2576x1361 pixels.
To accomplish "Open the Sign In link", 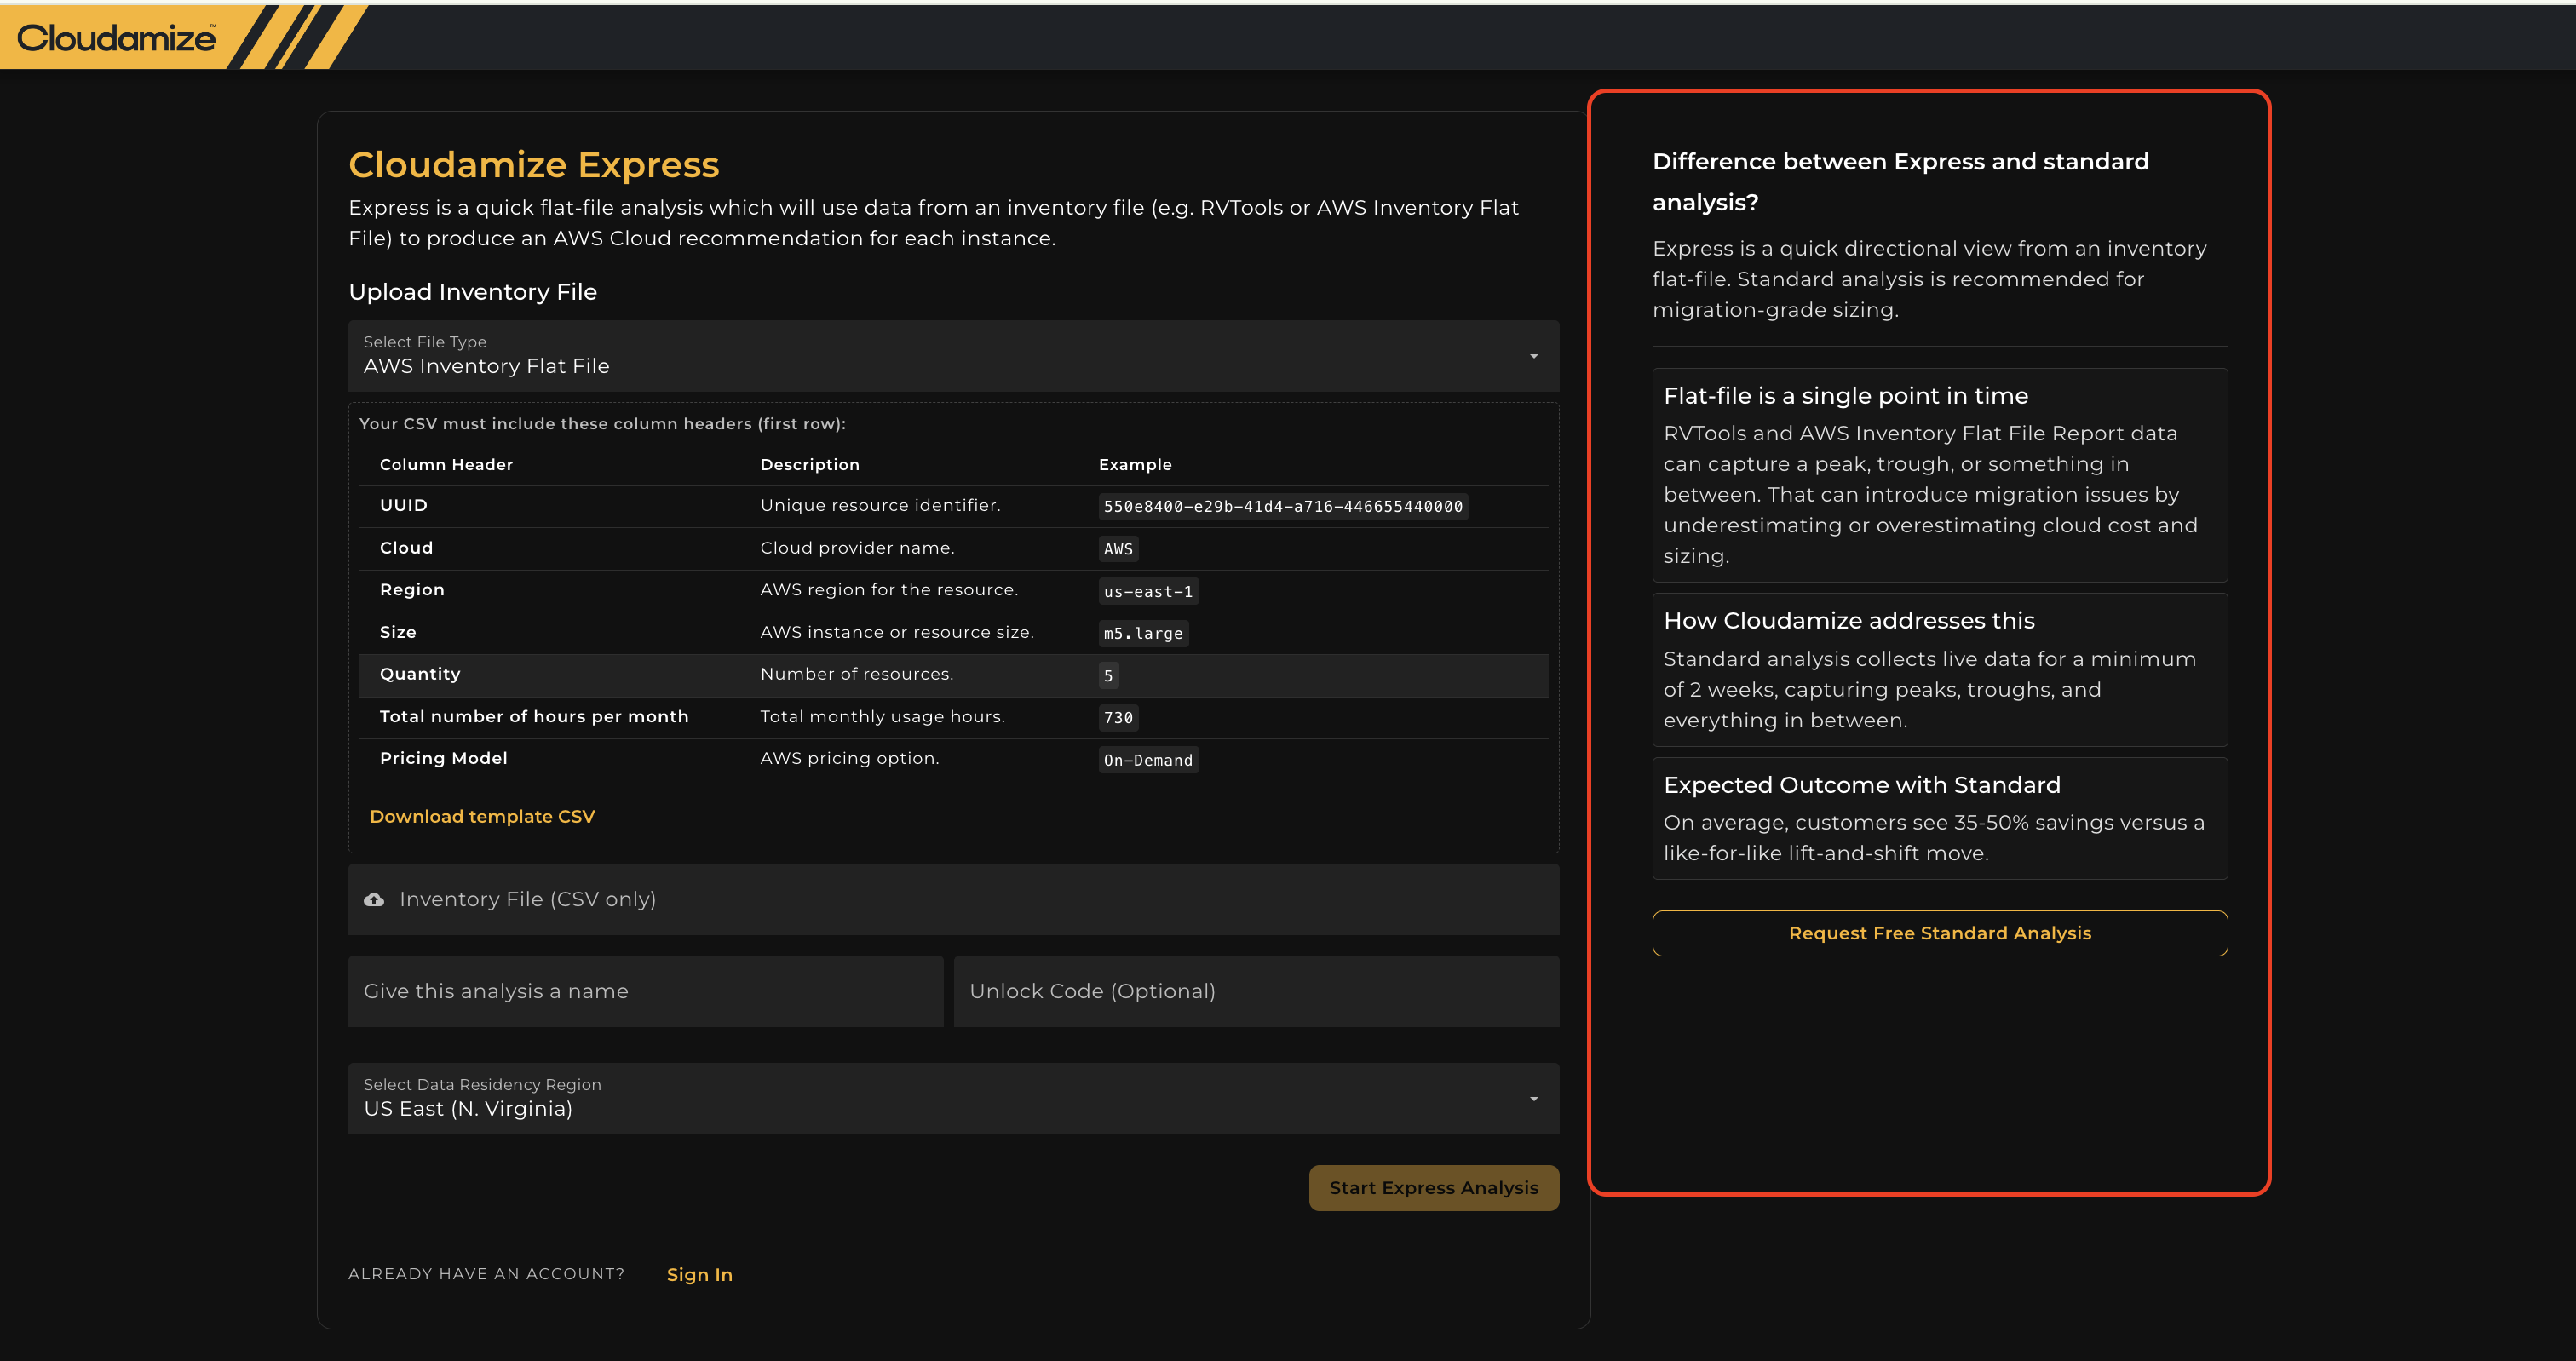I will coord(699,1274).
